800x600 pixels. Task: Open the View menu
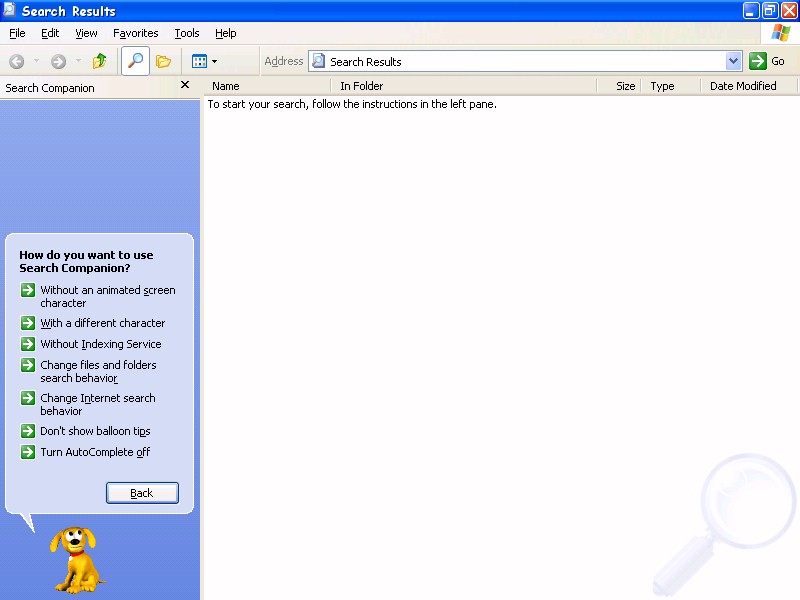click(x=86, y=33)
